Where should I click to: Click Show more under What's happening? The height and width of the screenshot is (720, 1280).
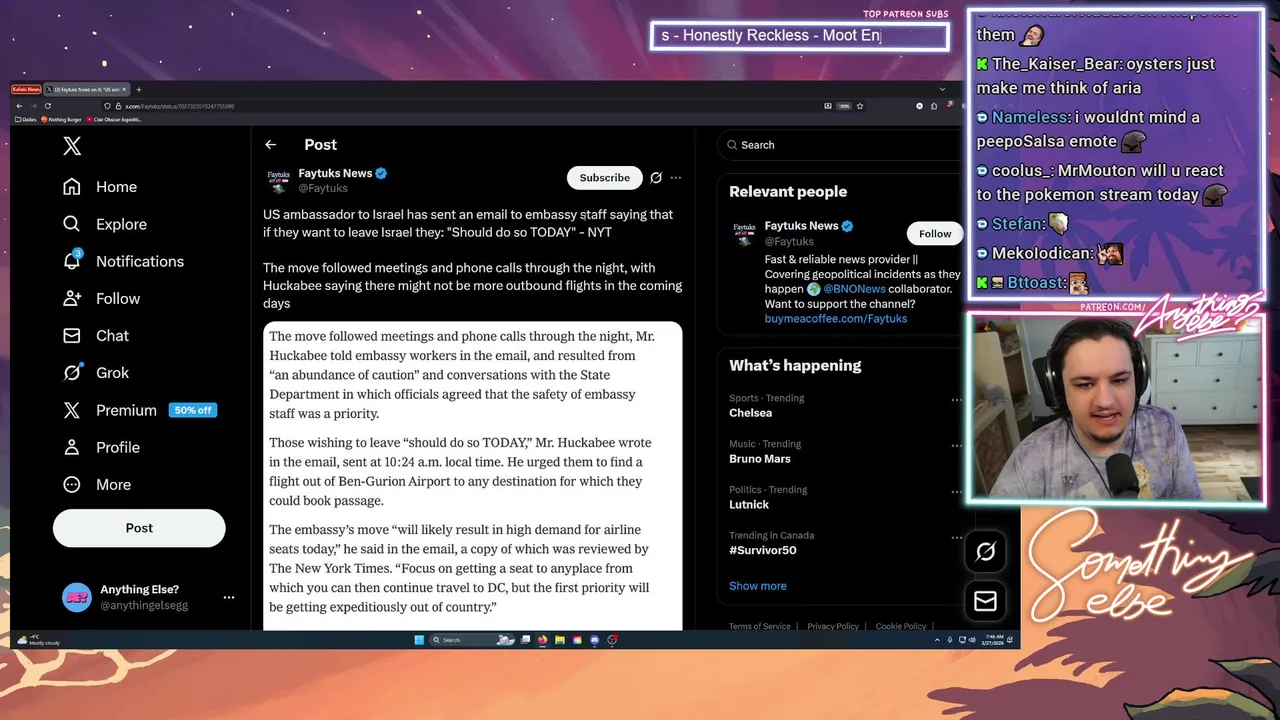pos(758,586)
